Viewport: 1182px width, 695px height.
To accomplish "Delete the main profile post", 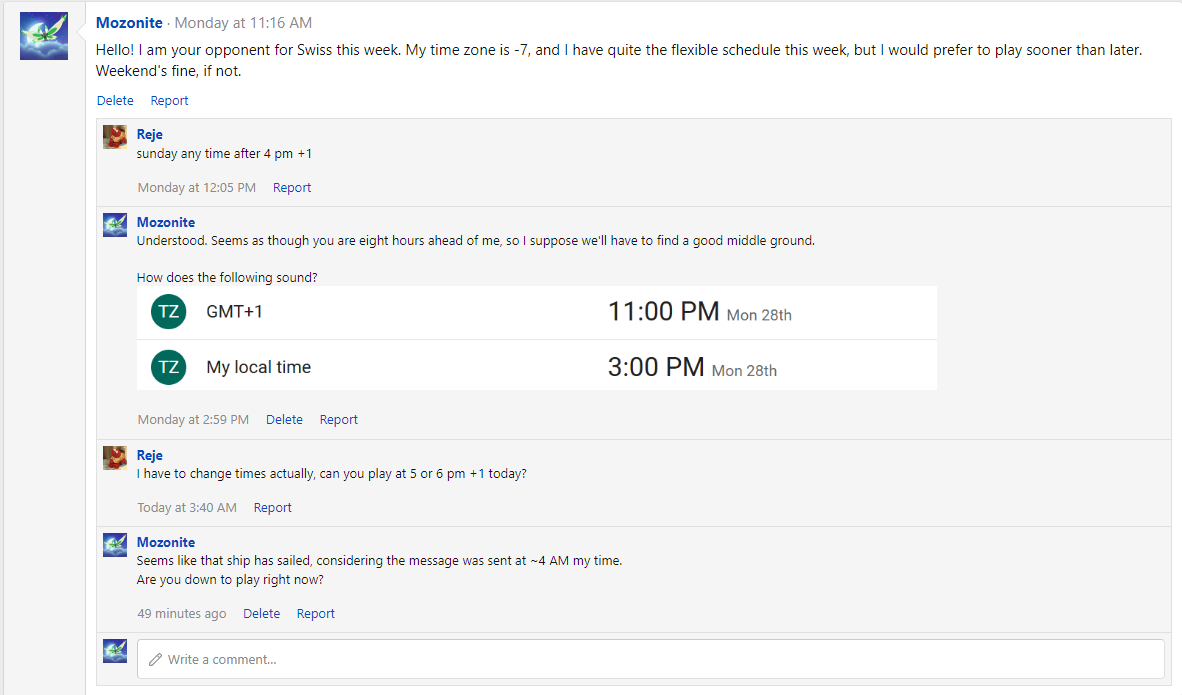I will tap(115, 100).
